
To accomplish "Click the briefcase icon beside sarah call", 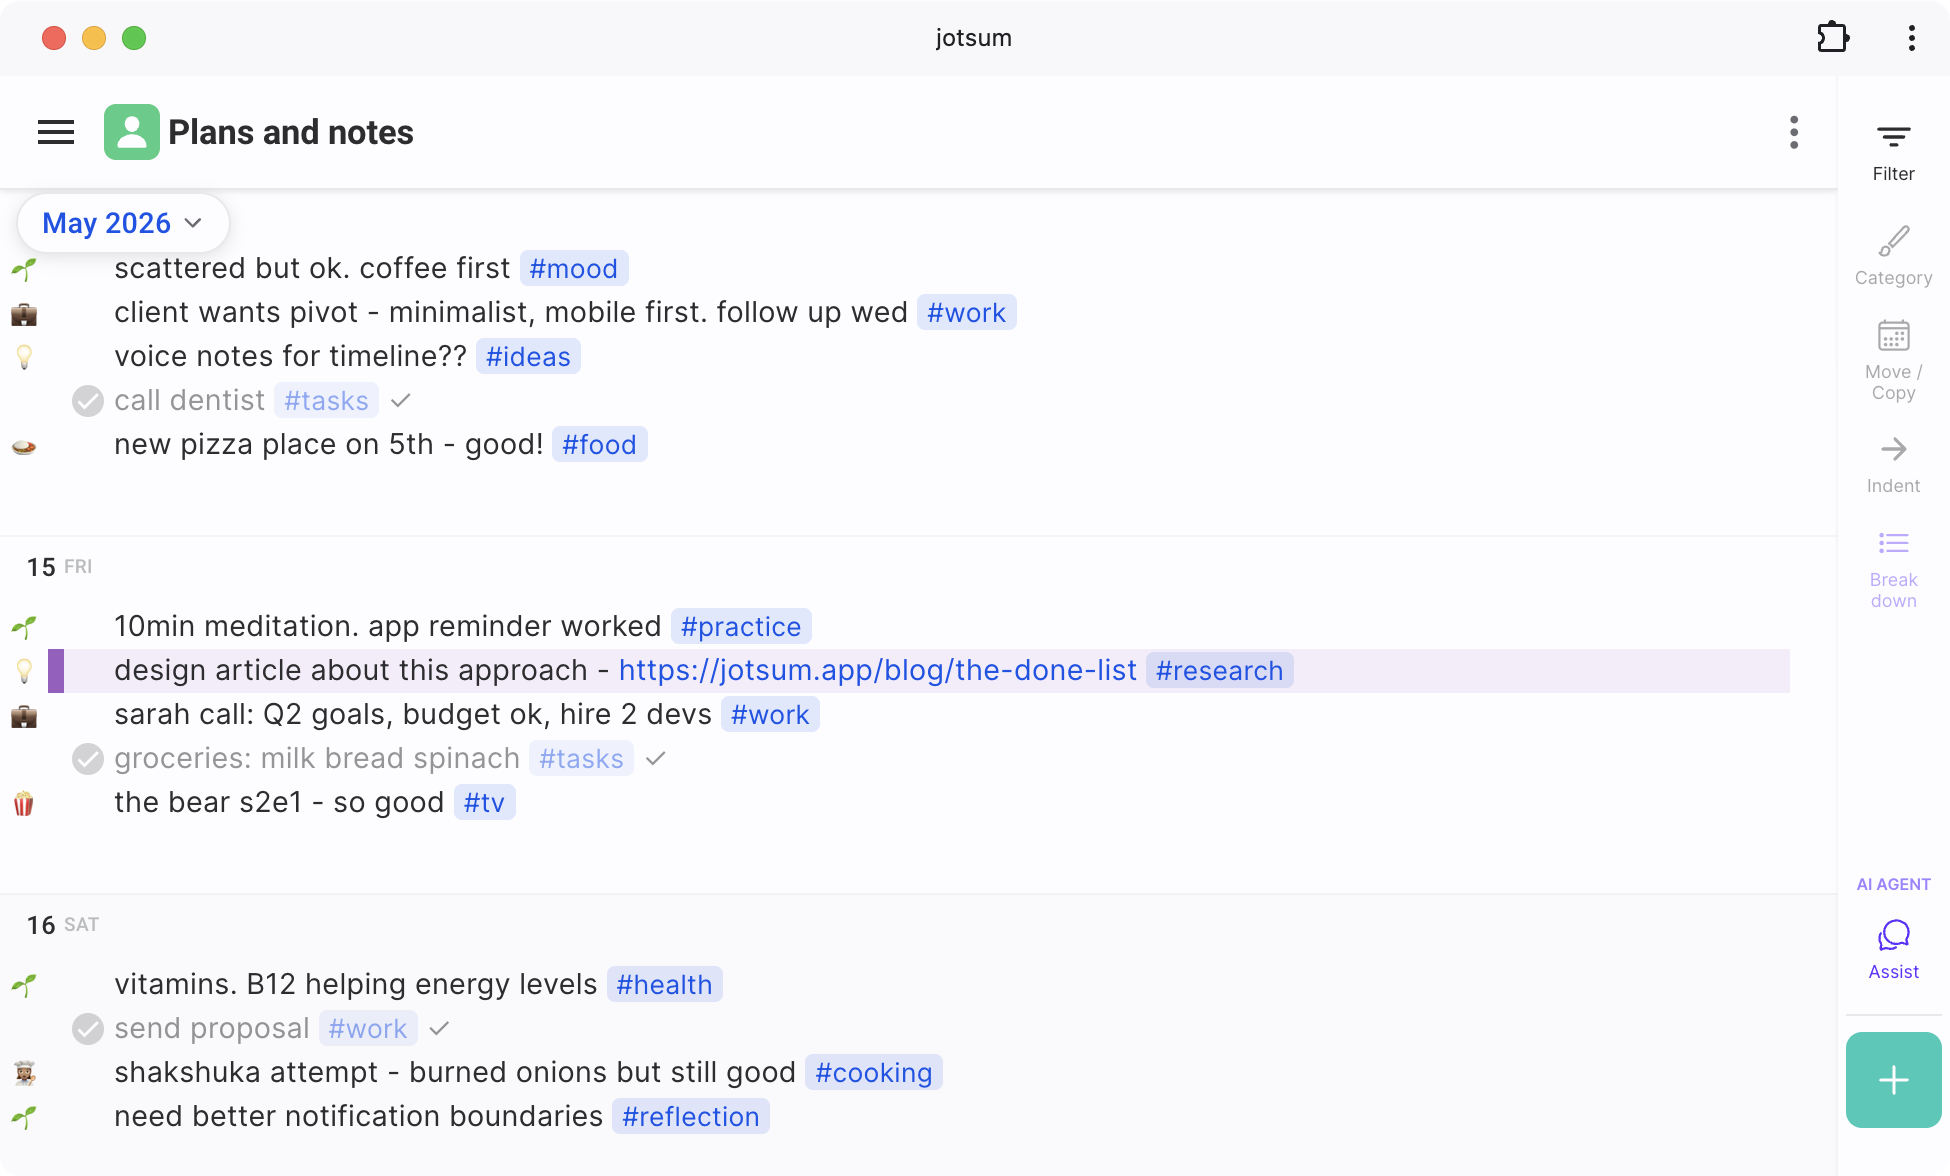I will click(x=24, y=716).
